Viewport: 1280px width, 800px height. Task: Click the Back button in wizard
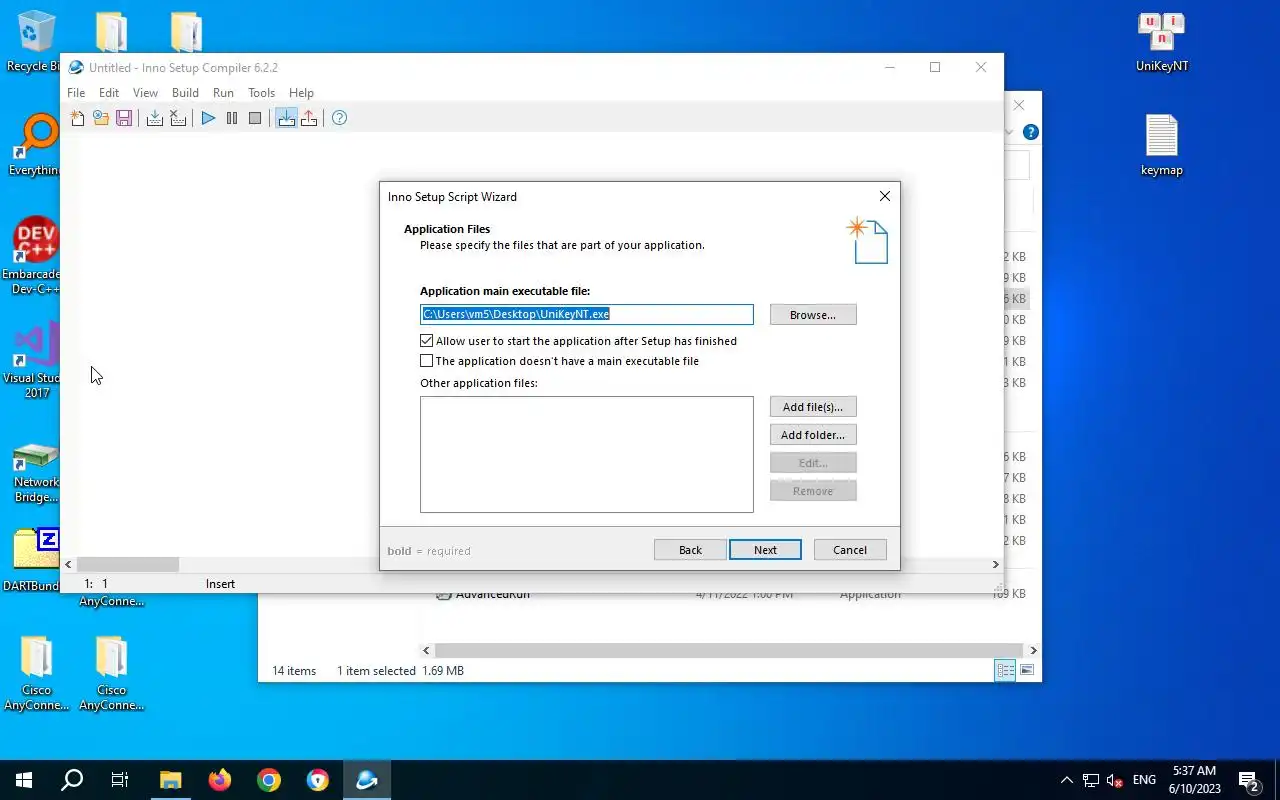click(690, 550)
